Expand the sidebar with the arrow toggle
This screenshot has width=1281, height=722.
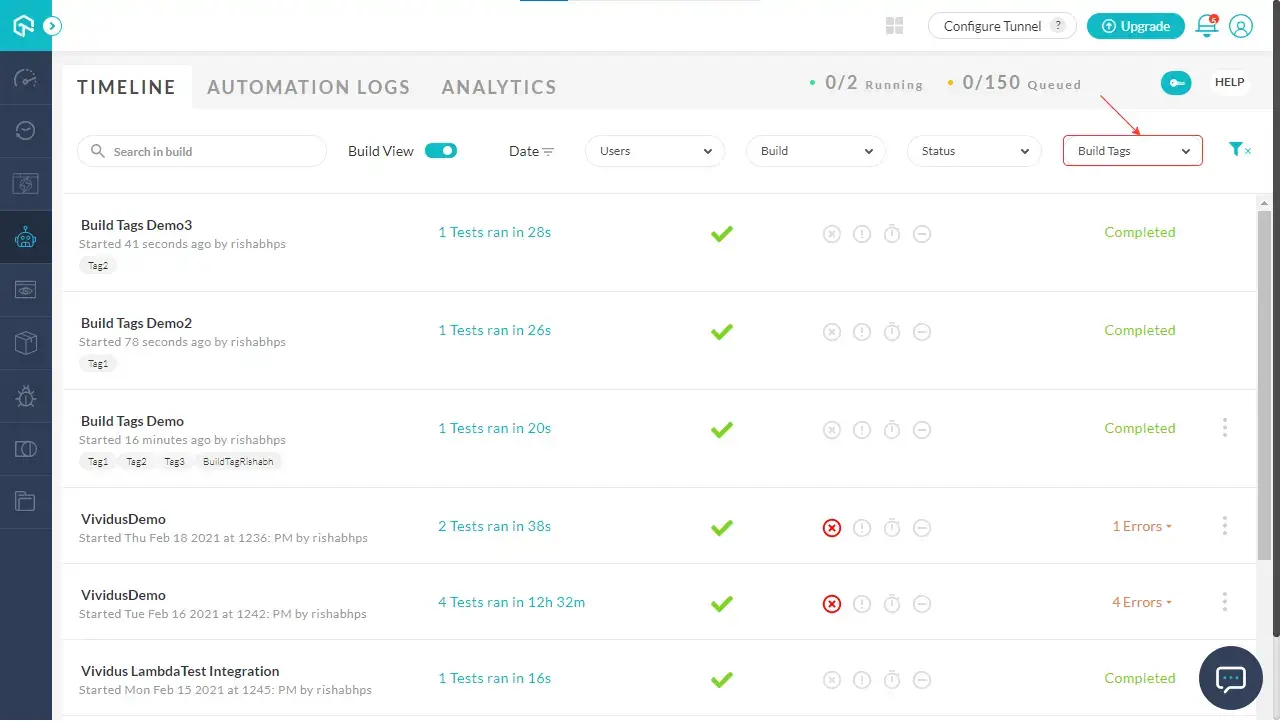coord(53,26)
